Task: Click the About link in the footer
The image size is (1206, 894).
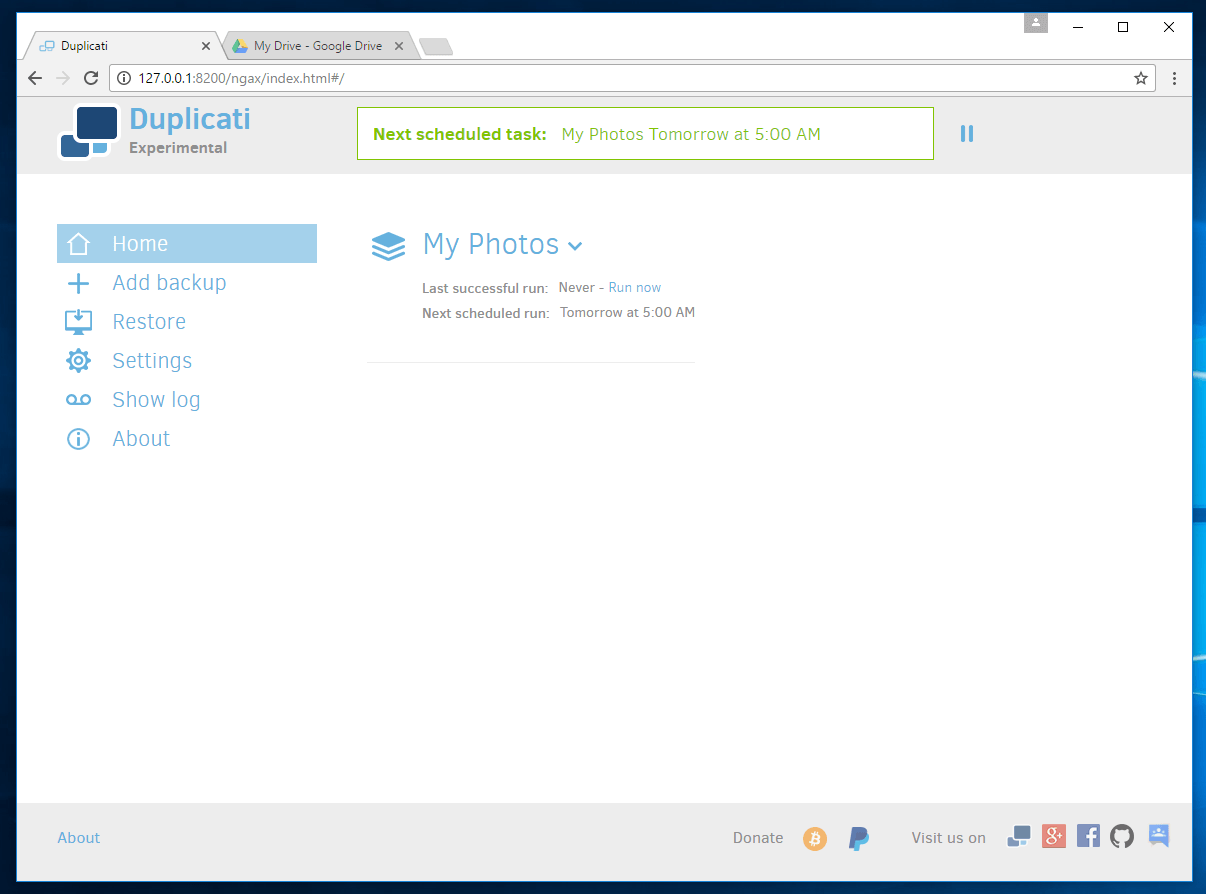Action: pyautogui.click(x=79, y=838)
